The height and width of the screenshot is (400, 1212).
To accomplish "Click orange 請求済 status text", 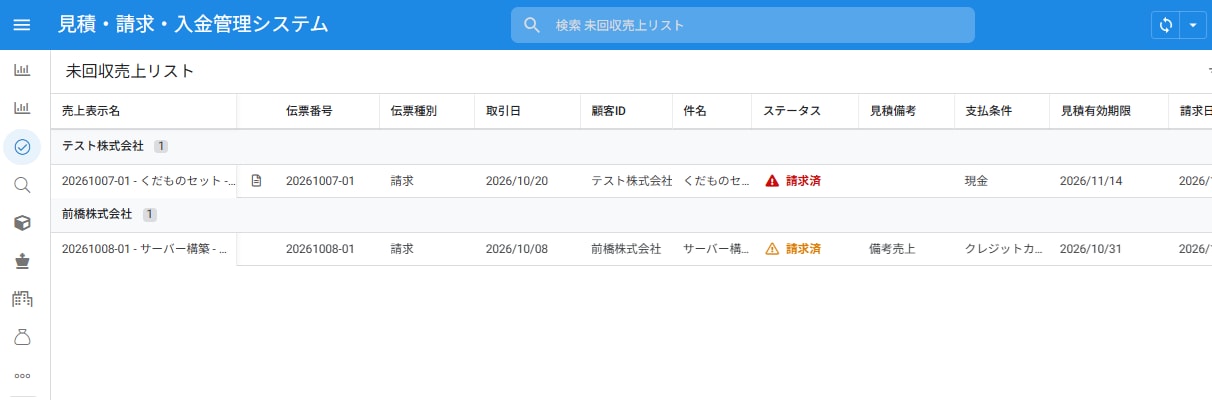I will coord(803,249).
